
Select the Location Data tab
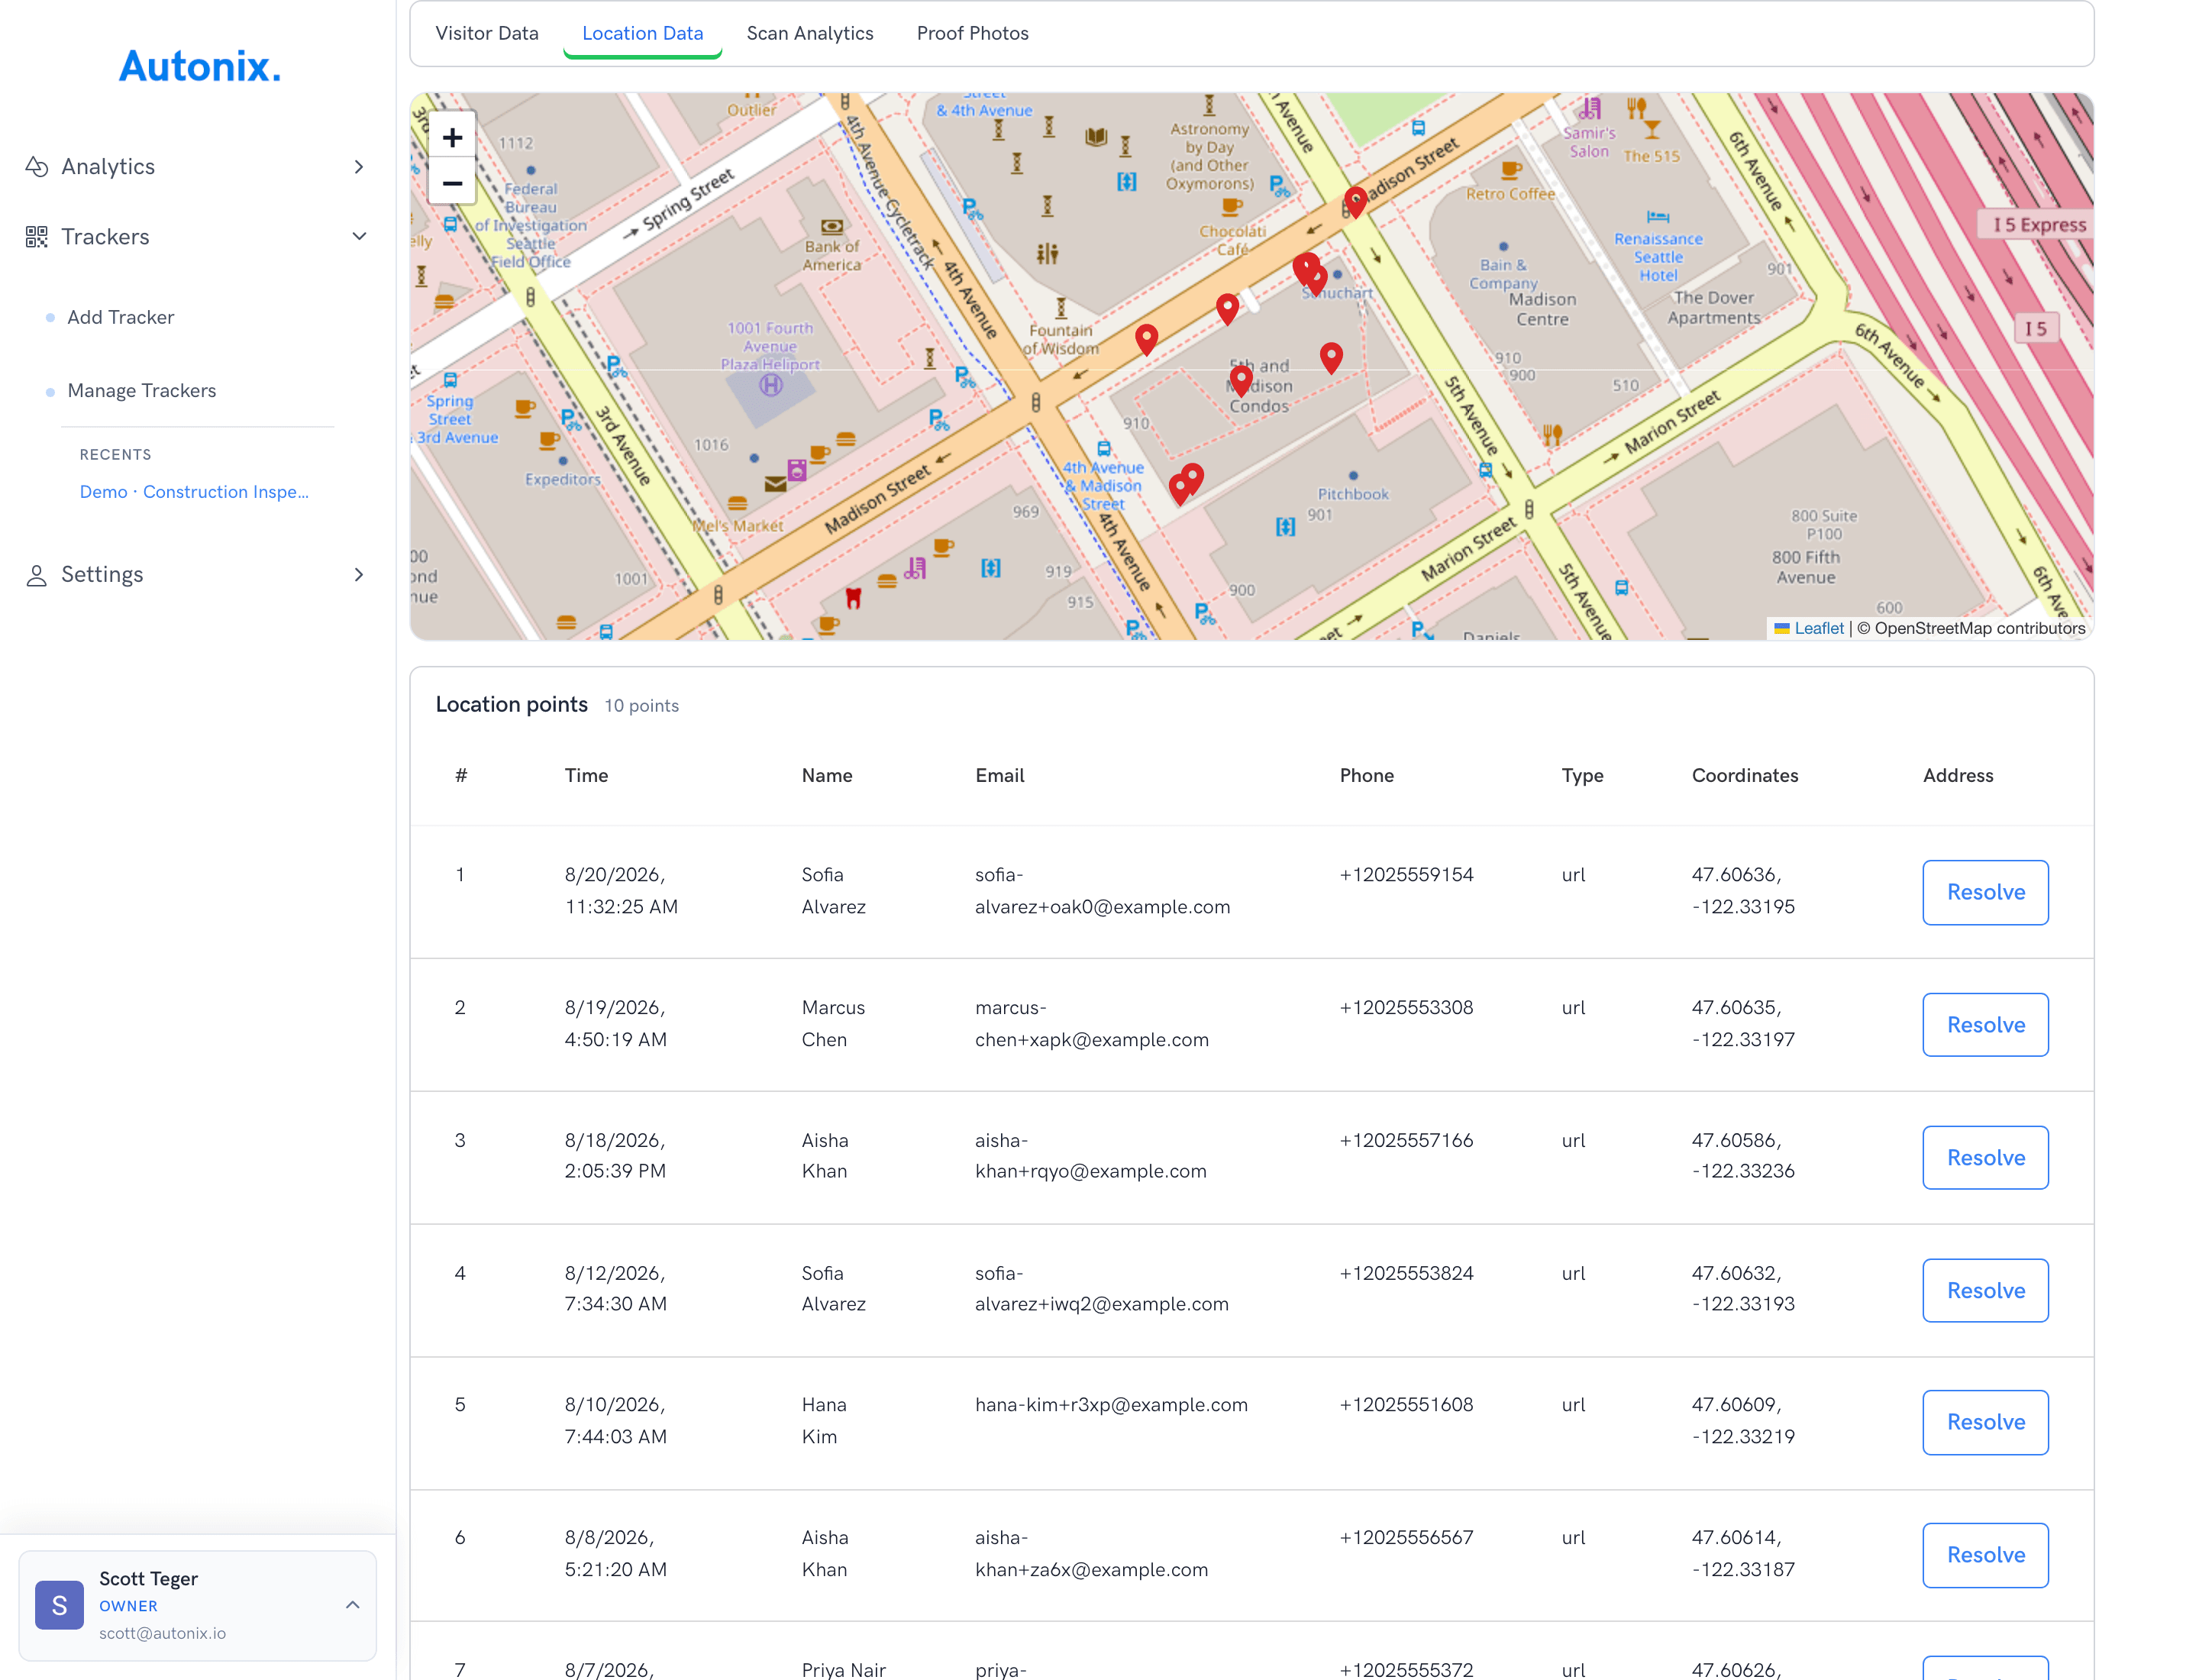(x=643, y=33)
